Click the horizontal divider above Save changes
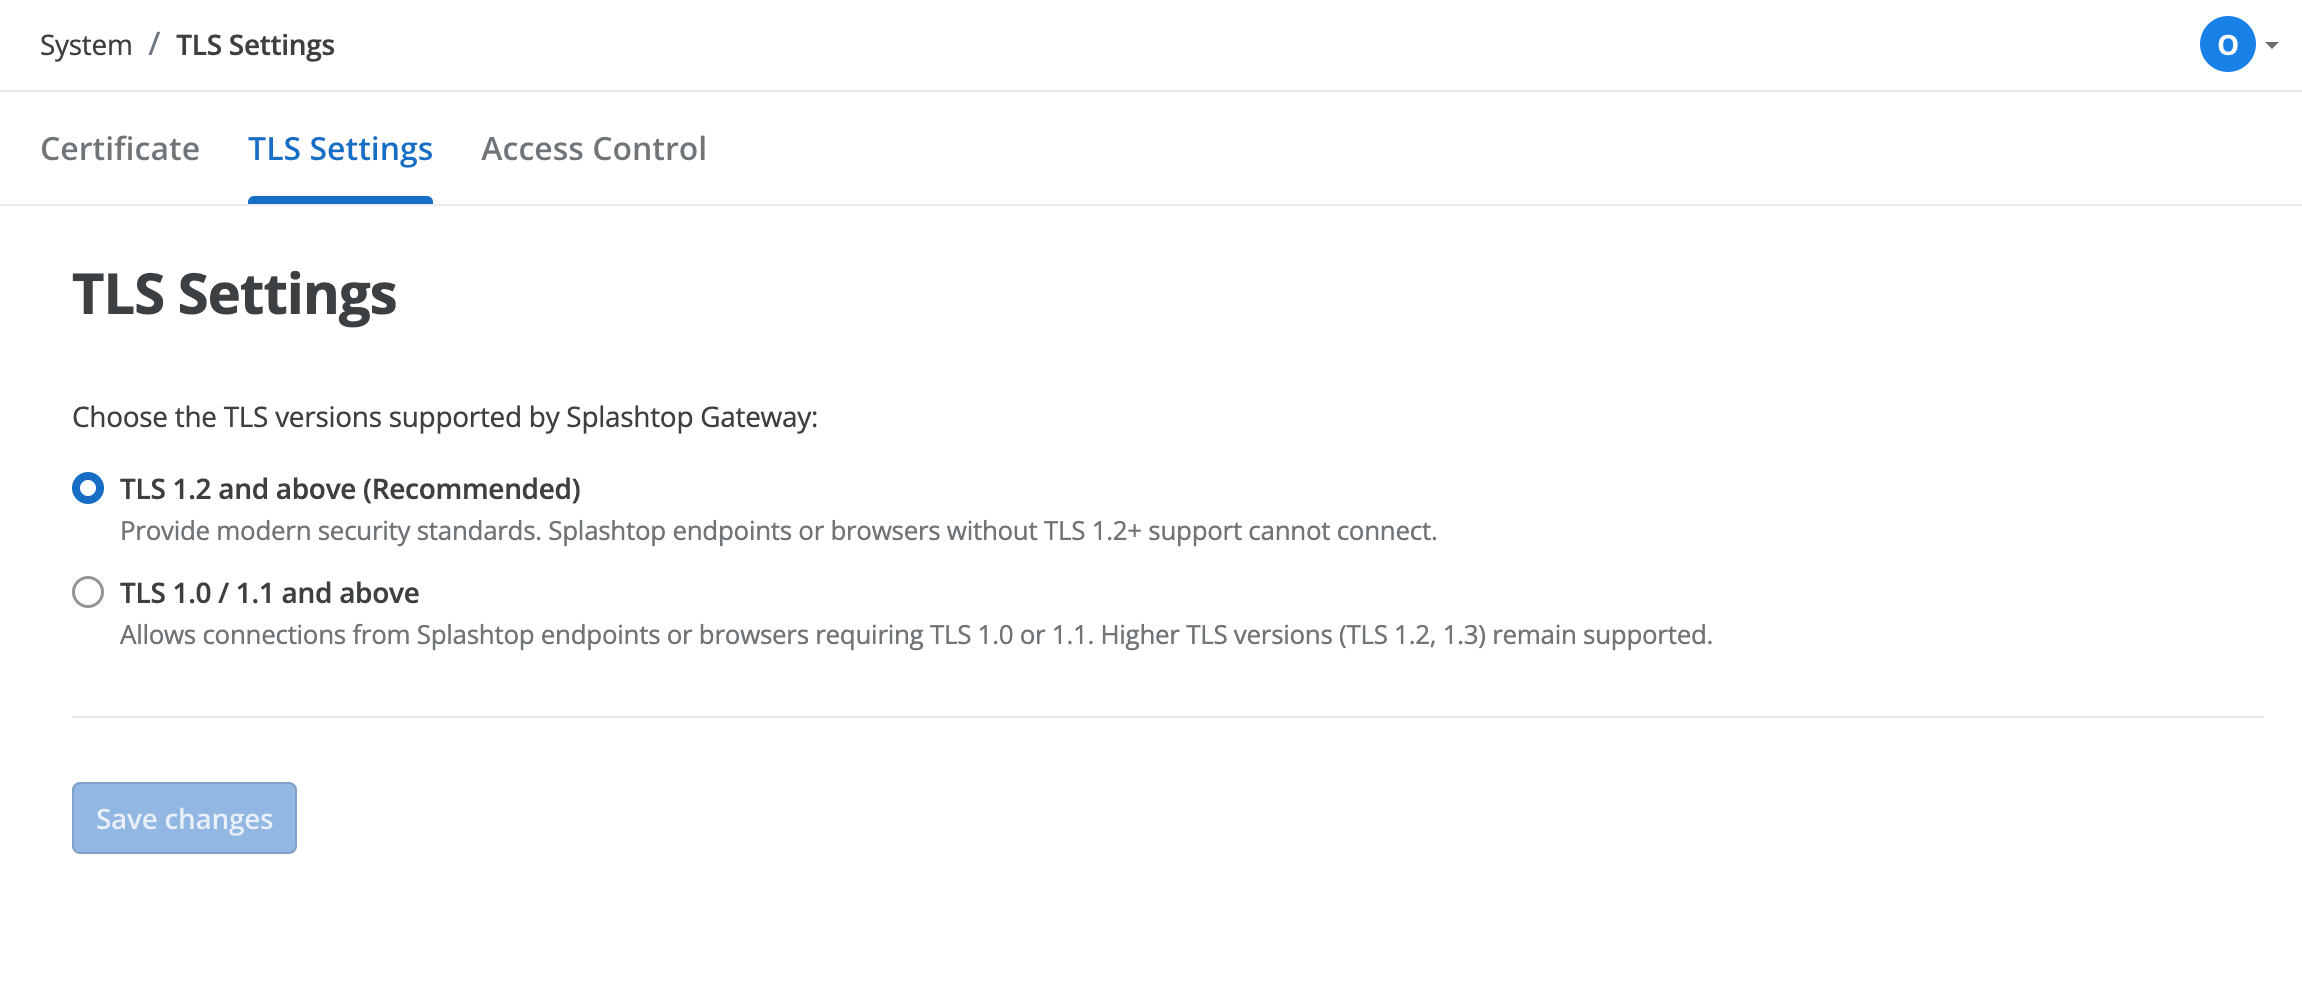This screenshot has height=1004, width=2302. [x=1168, y=717]
